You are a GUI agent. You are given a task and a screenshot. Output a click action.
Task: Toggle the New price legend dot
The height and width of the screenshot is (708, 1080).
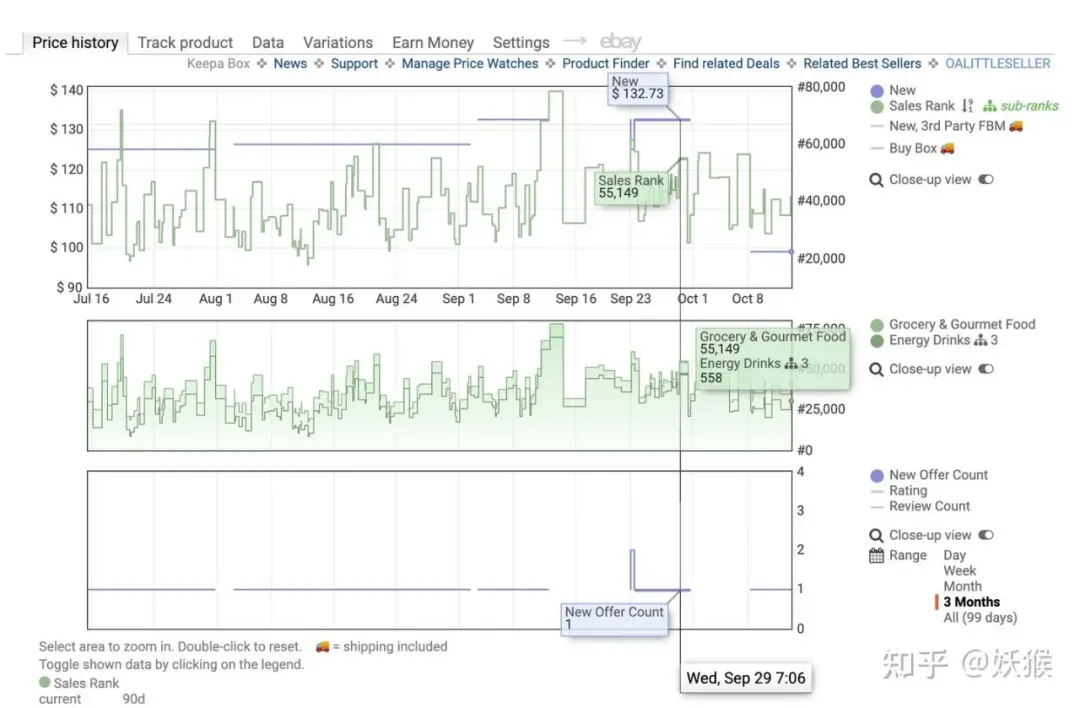click(877, 91)
